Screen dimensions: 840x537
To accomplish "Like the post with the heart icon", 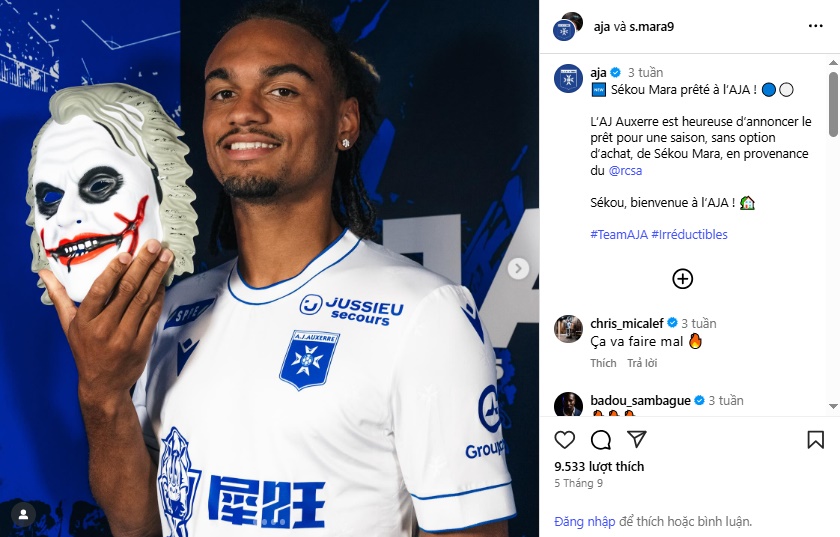I will pyautogui.click(x=564, y=439).
